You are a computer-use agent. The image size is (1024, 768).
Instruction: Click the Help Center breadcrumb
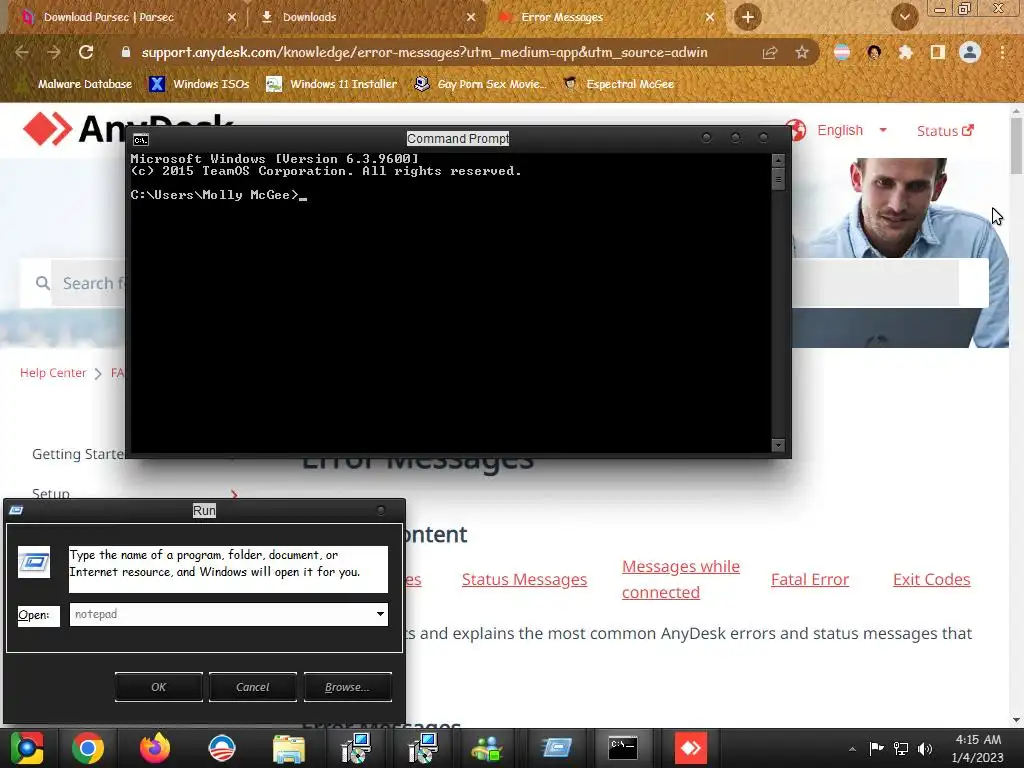(53, 373)
